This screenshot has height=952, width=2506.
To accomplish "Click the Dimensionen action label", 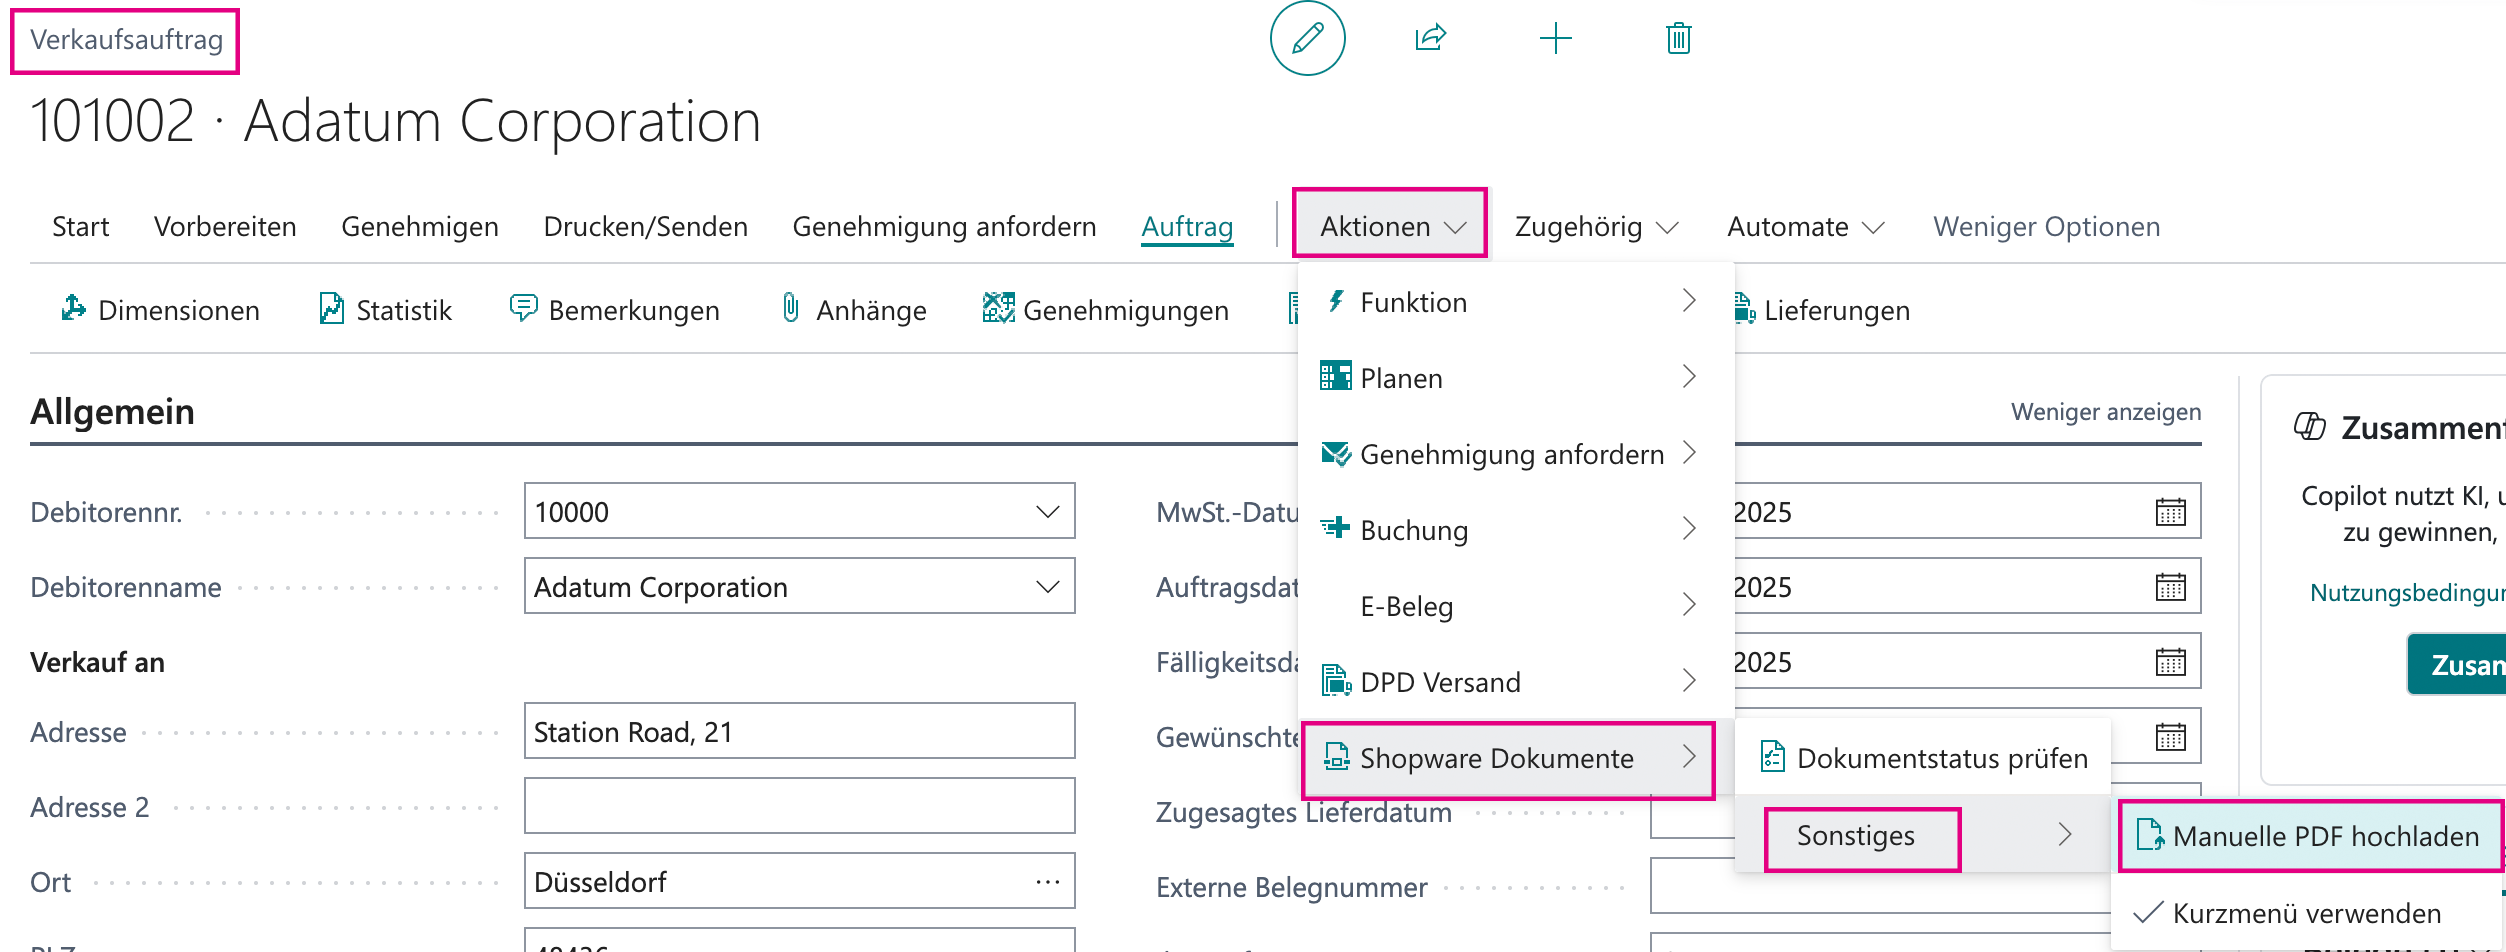I will click(x=179, y=310).
